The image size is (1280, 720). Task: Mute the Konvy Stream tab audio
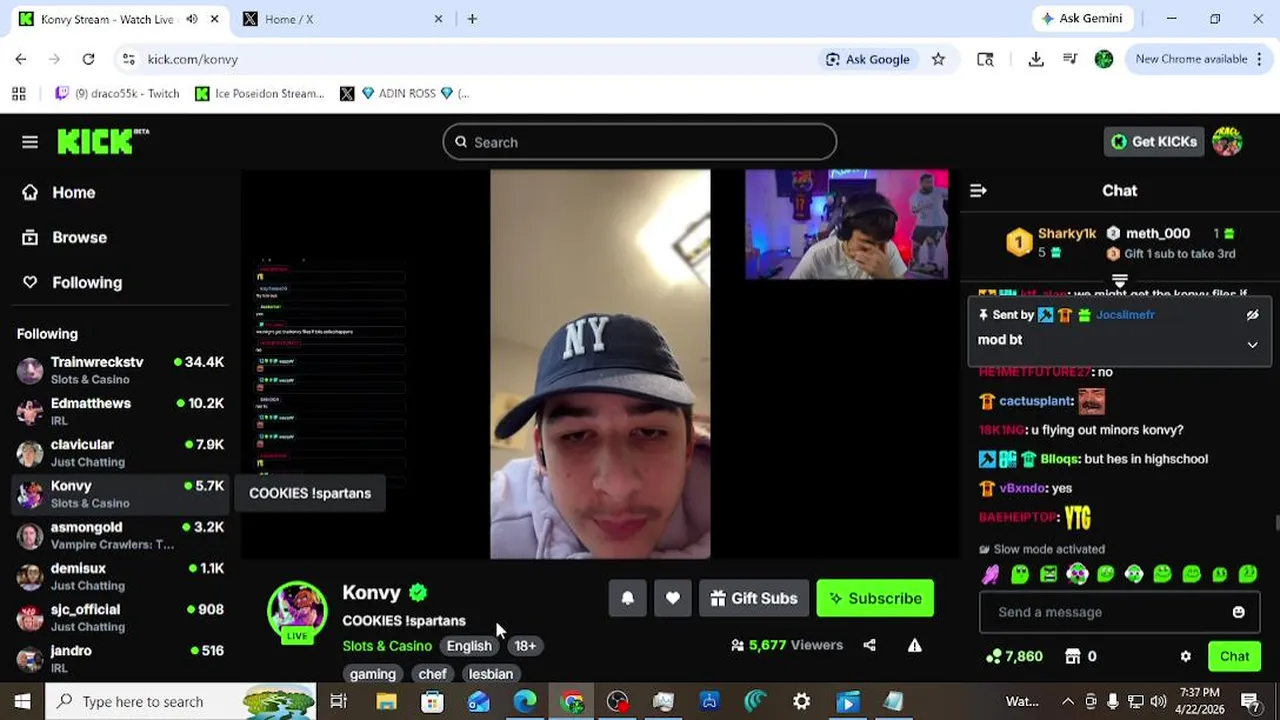pyautogui.click(x=192, y=19)
